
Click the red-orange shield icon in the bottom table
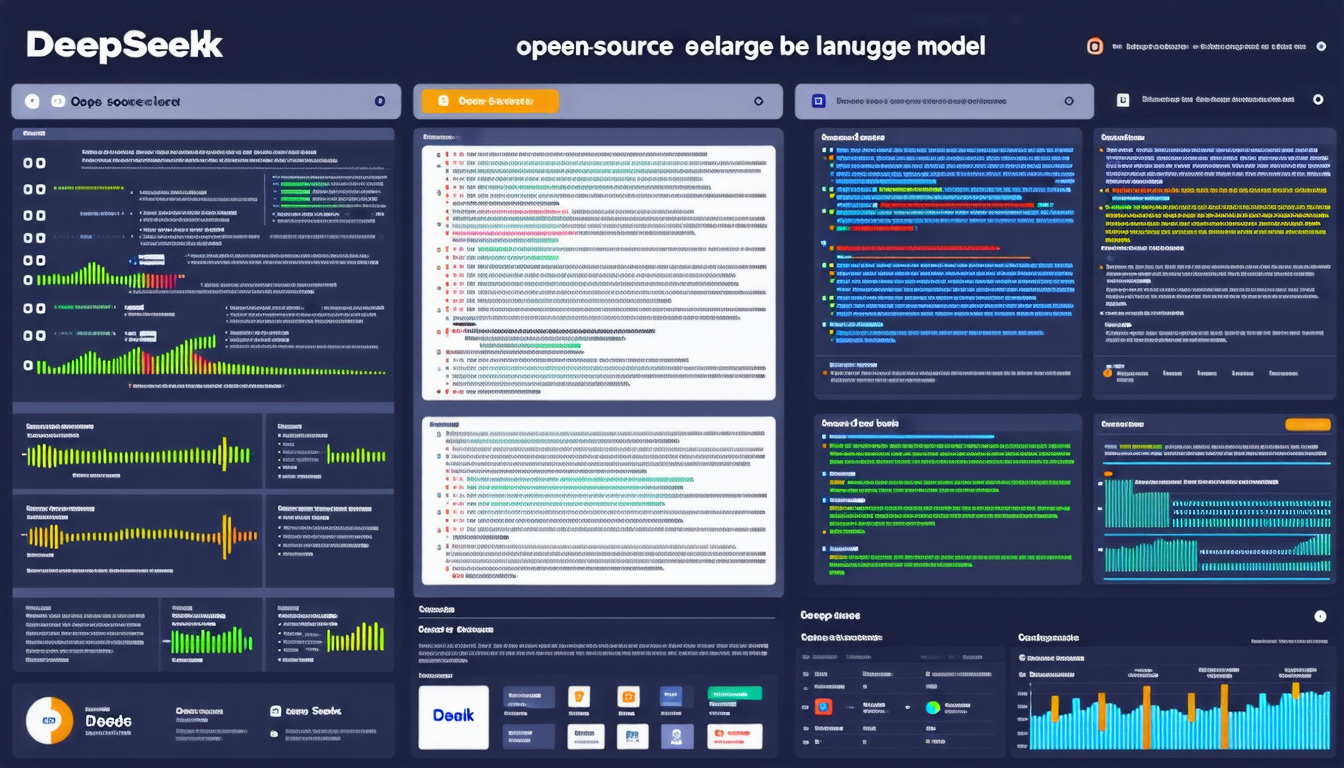[823, 707]
